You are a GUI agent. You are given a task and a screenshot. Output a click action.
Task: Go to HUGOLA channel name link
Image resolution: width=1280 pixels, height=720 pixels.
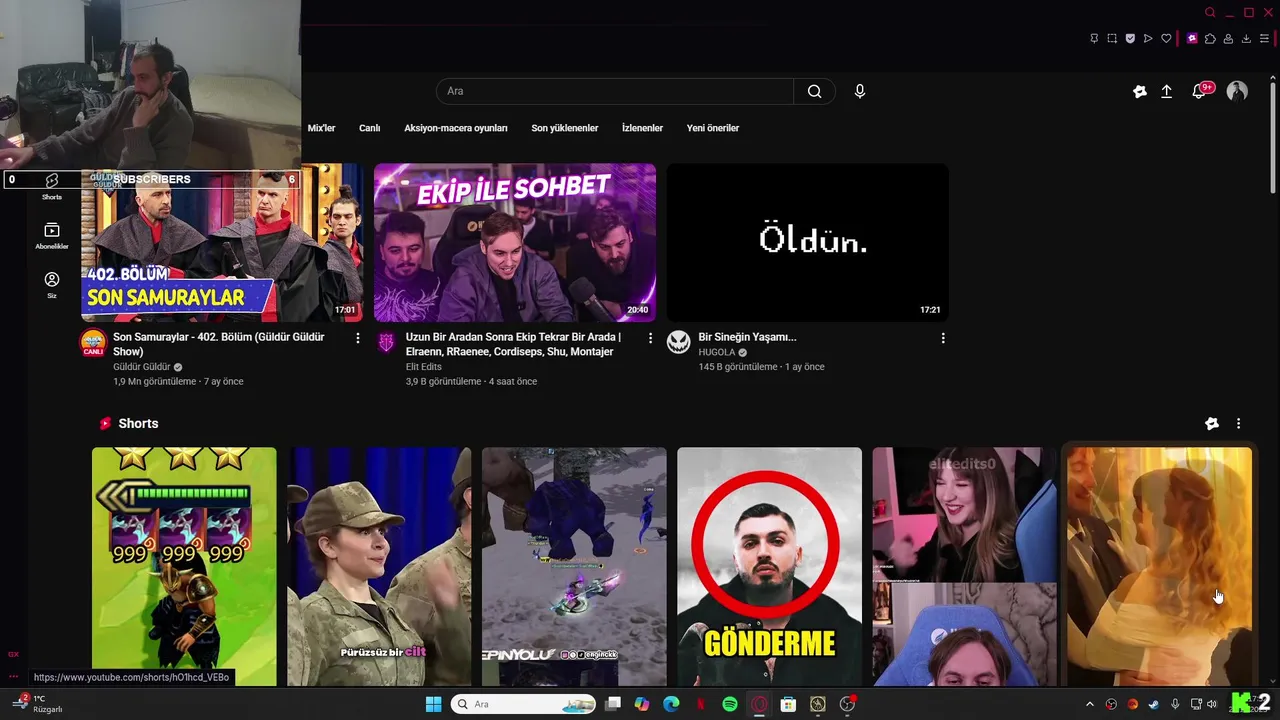coord(717,352)
